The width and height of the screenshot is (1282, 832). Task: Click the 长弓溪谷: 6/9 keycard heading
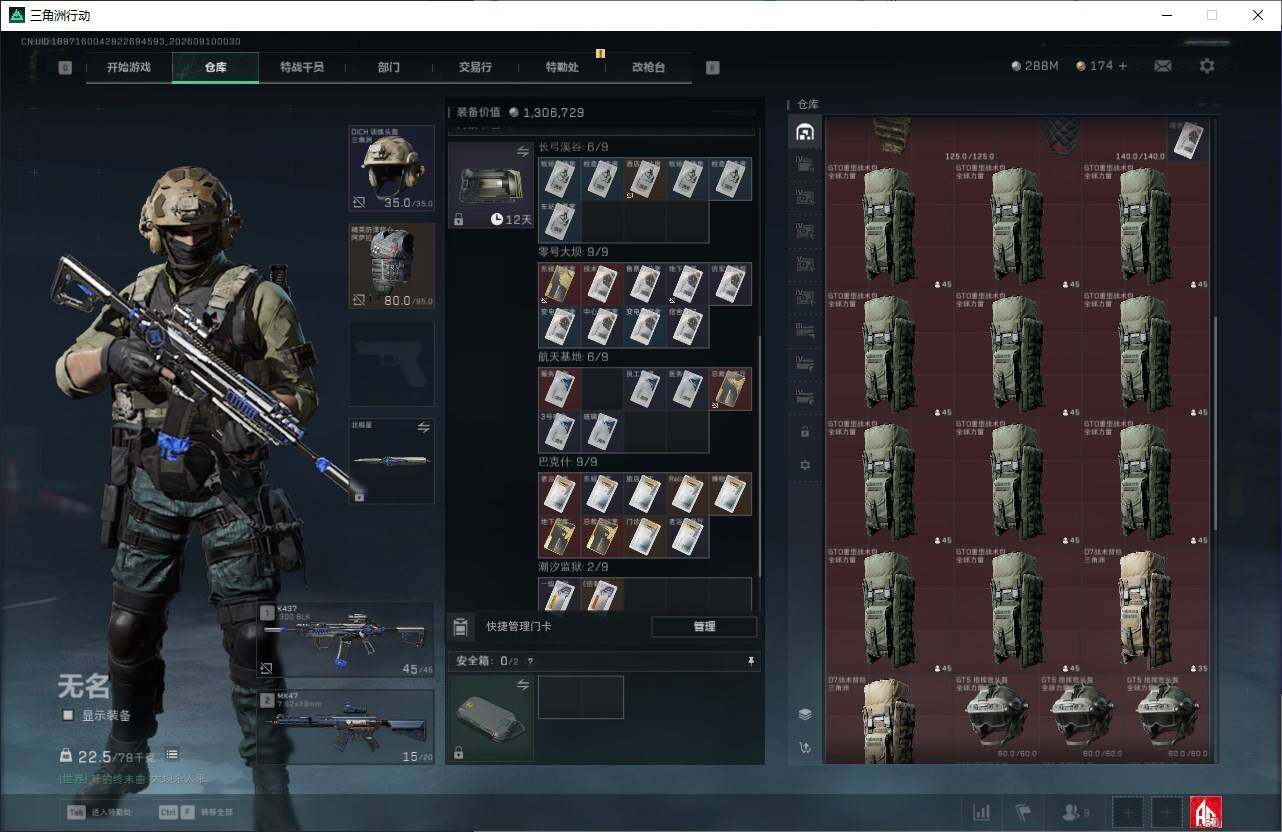(573, 147)
